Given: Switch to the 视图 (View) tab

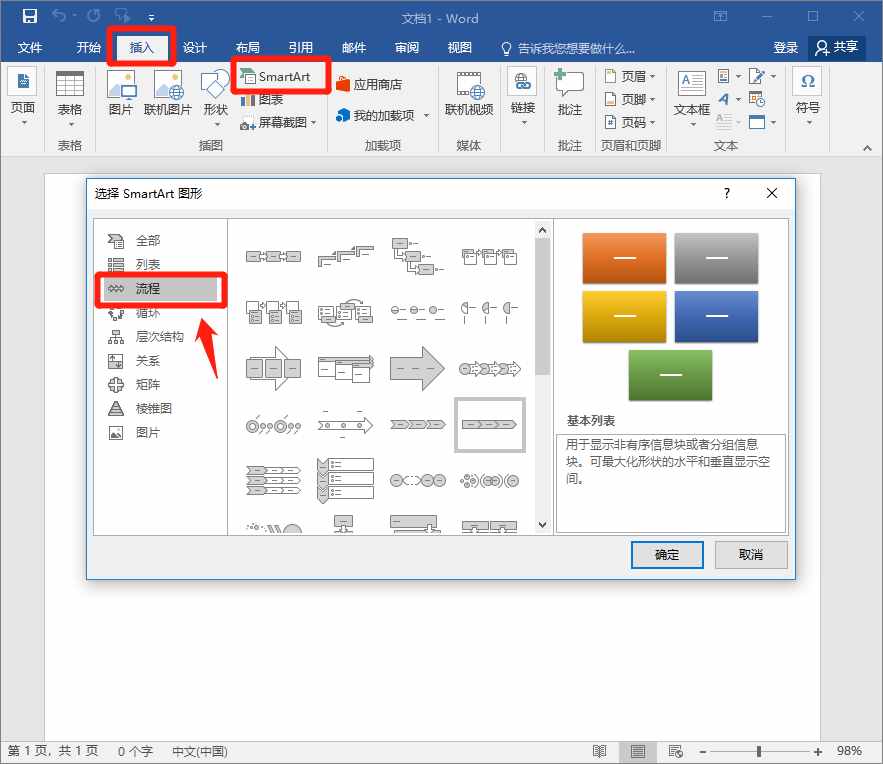Looking at the screenshot, I should 460,48.
